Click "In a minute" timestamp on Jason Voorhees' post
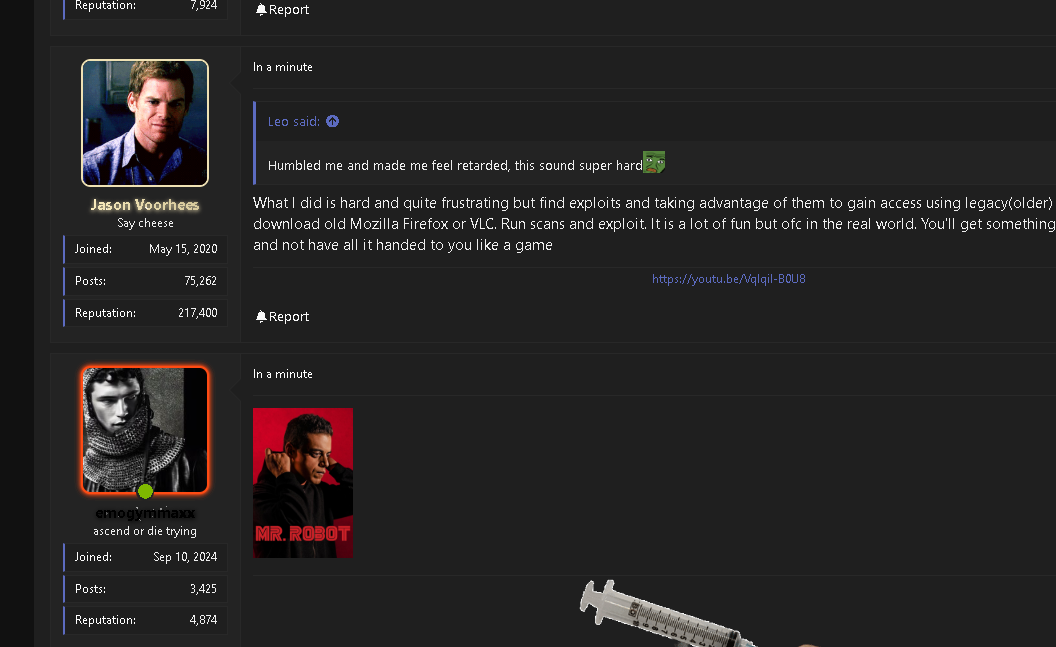Screen dimensions: 1056x647 (283, 67)
